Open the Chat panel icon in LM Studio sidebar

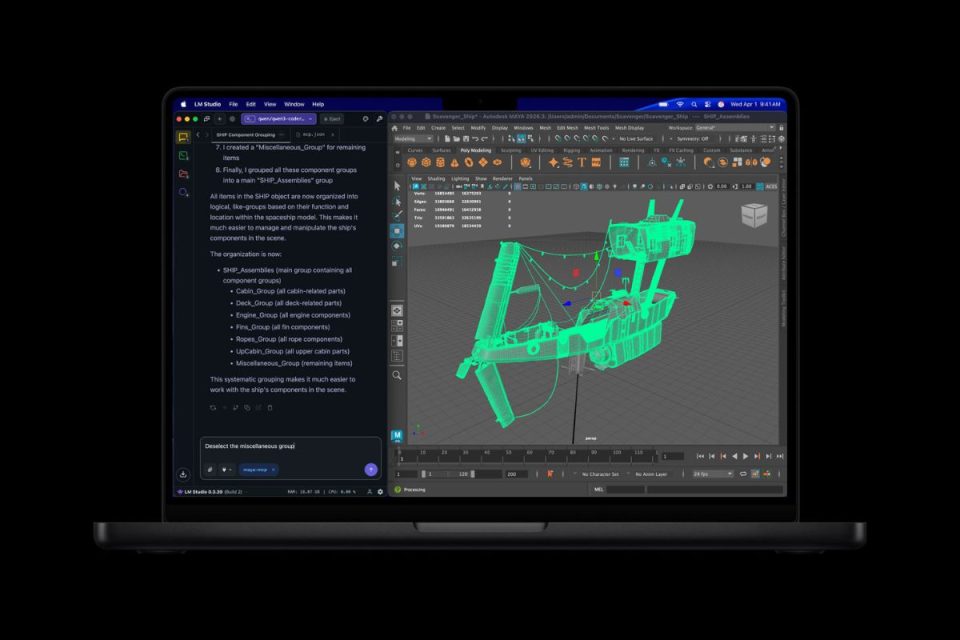click(x=183, y=137)
